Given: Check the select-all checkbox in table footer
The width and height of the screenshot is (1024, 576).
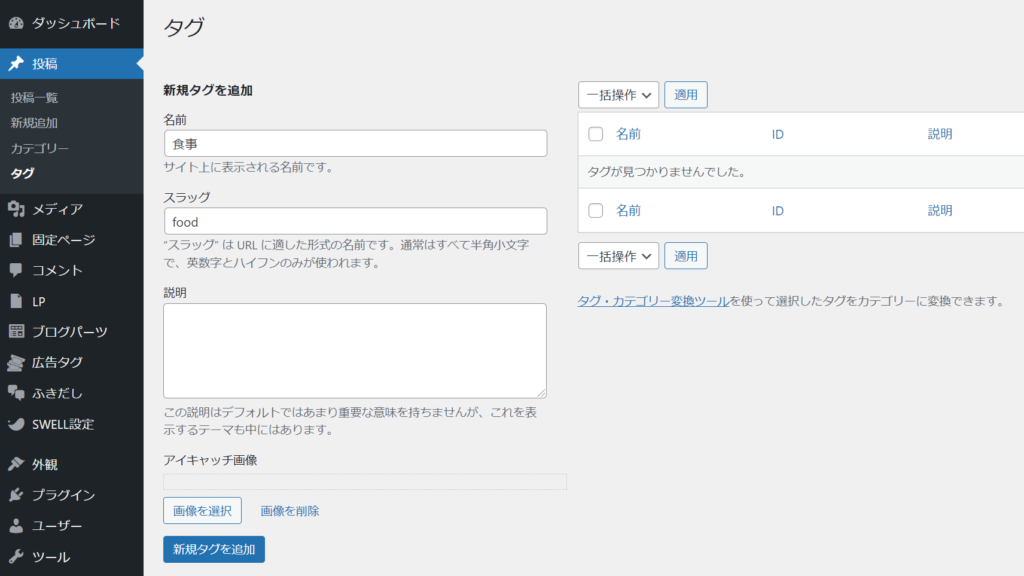Looking at the screenshot, I should [x=596, y=210].
